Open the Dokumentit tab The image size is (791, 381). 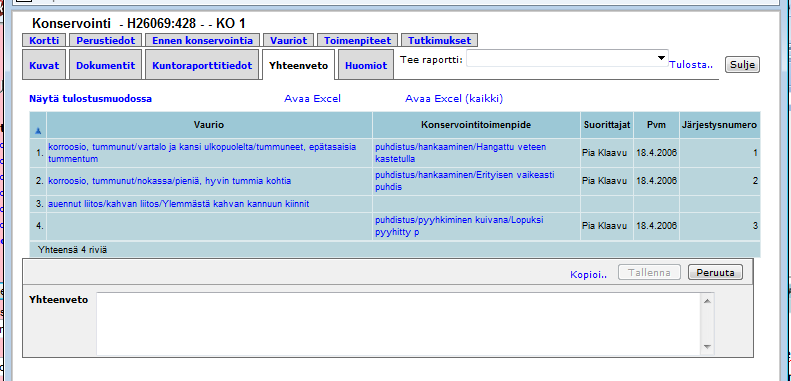105,65
